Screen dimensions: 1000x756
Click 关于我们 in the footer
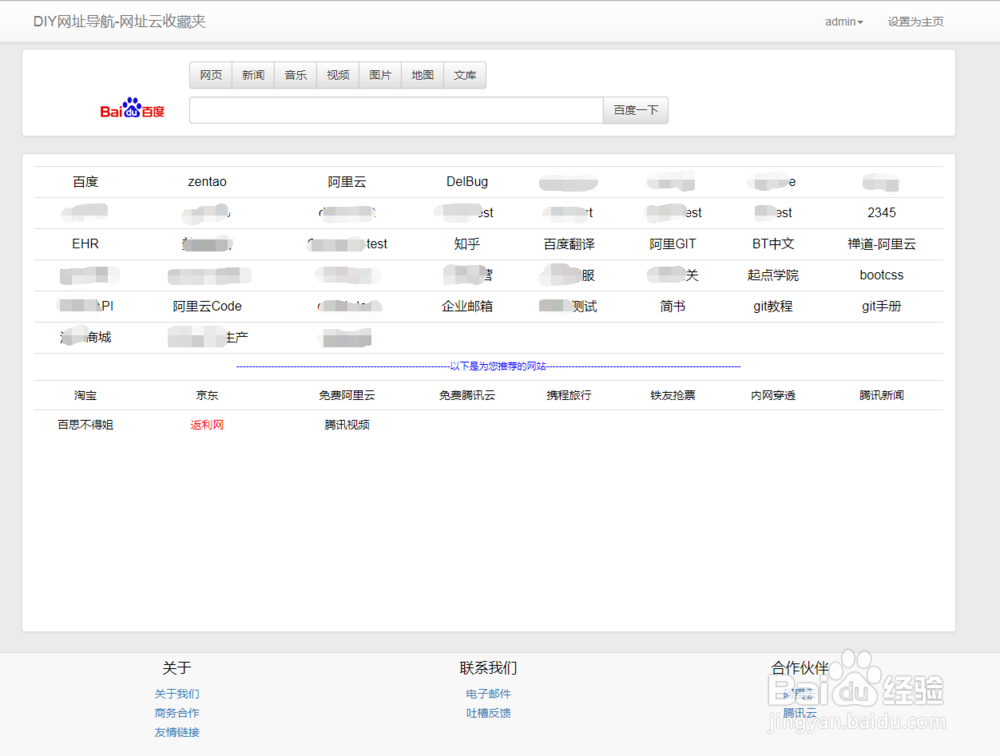(x=177, y=693)
